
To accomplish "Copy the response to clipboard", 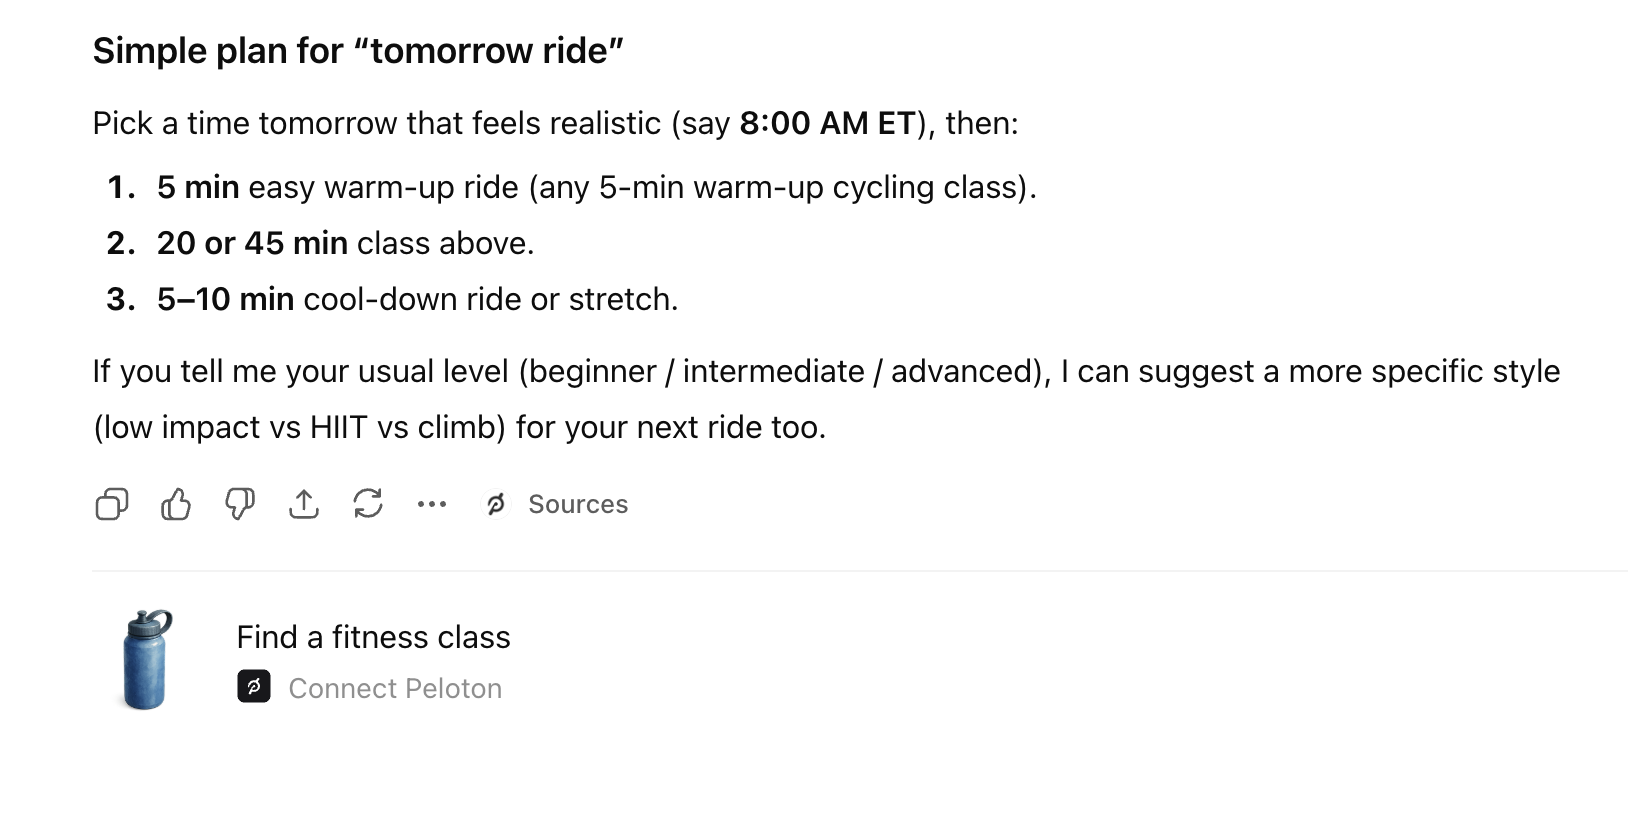I will click(111, 505).
